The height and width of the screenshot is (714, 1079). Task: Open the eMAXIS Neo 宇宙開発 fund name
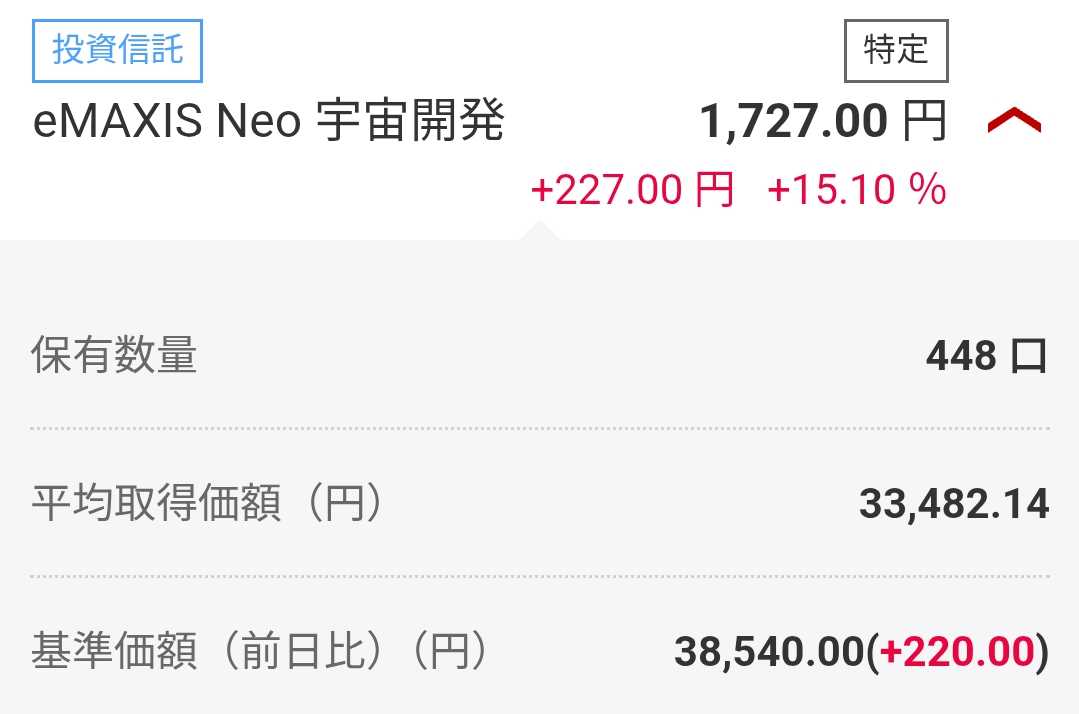coord(268,123)
